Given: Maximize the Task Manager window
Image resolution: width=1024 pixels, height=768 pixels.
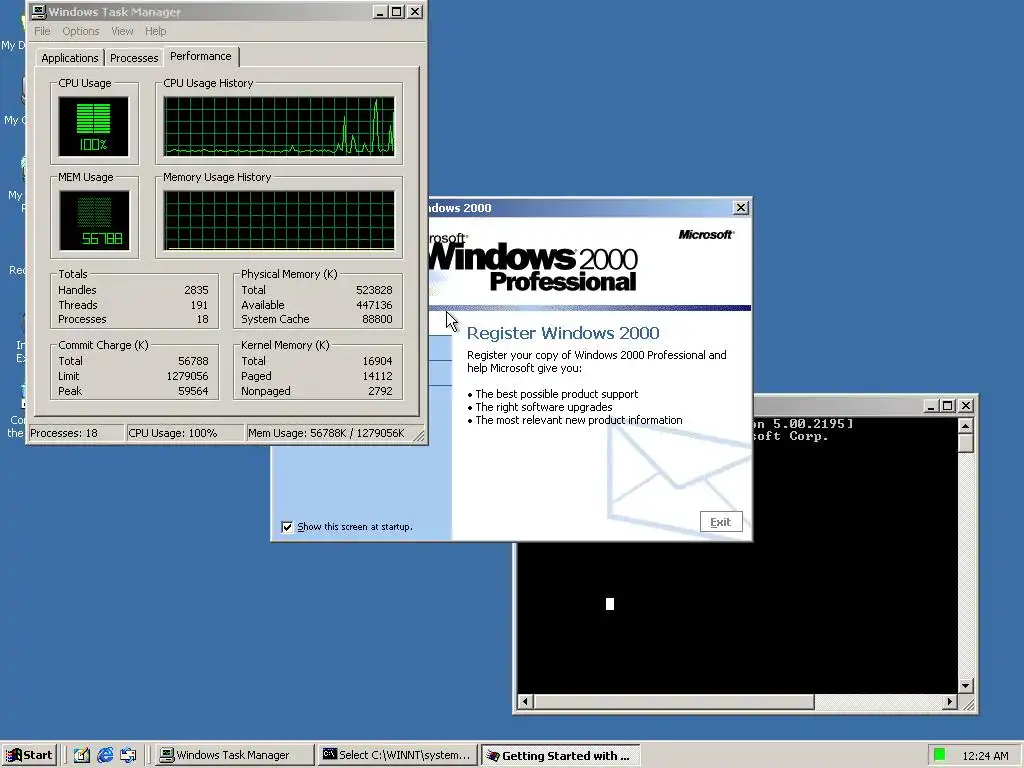Looking at the screenshot, I should [396, 12].
